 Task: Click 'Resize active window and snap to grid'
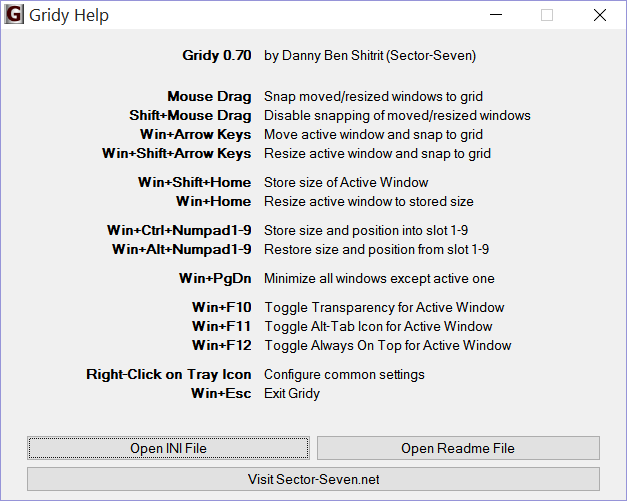pyautogui.click(x=377, y=154)
